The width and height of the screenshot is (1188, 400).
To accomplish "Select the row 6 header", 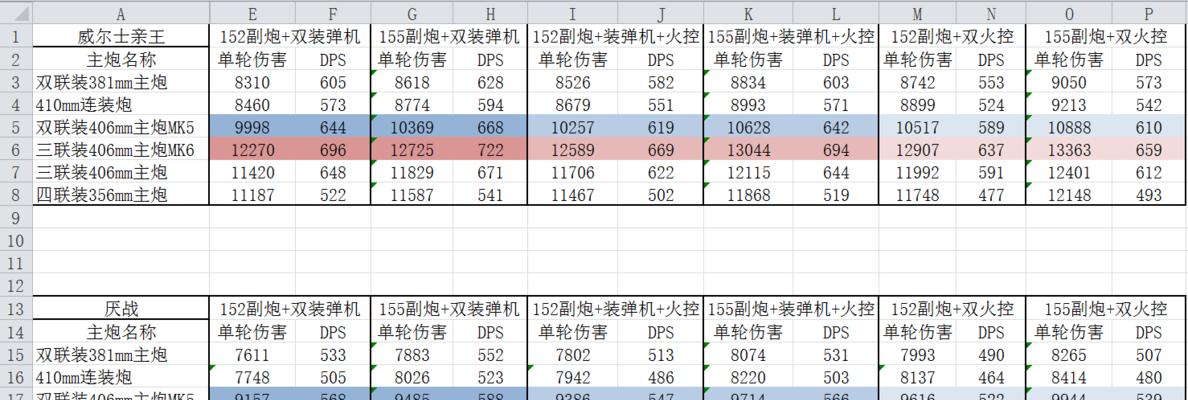I will tap(15, 150).
